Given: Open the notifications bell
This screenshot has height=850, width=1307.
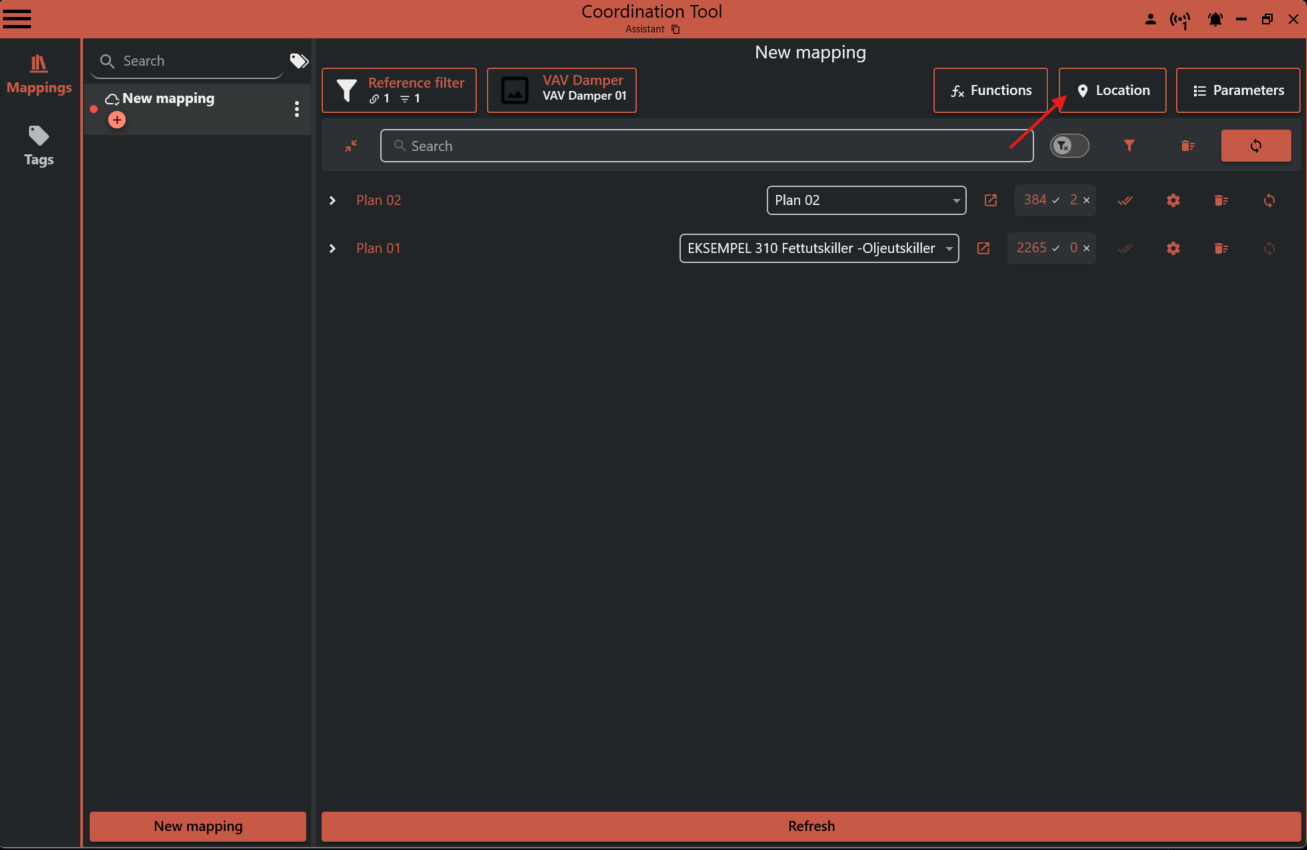Looking at the screenshot, I should (1215, 18).
